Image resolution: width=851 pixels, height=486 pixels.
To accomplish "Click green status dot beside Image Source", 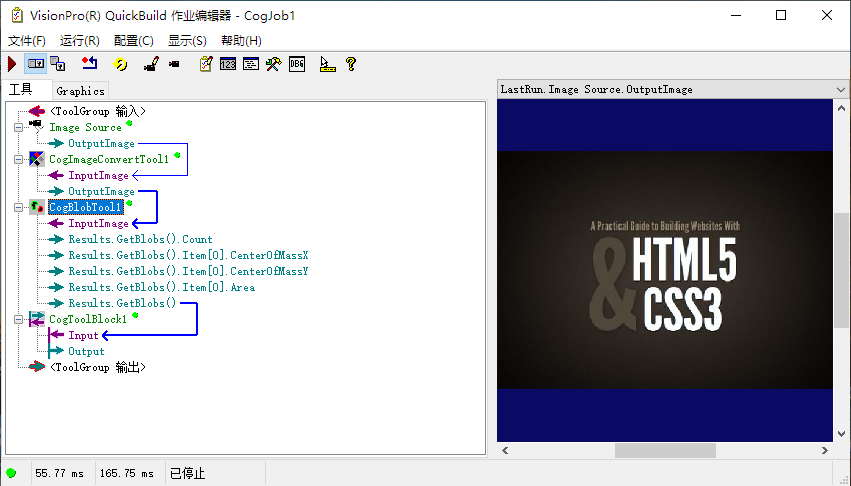I will tap(129, 123).
